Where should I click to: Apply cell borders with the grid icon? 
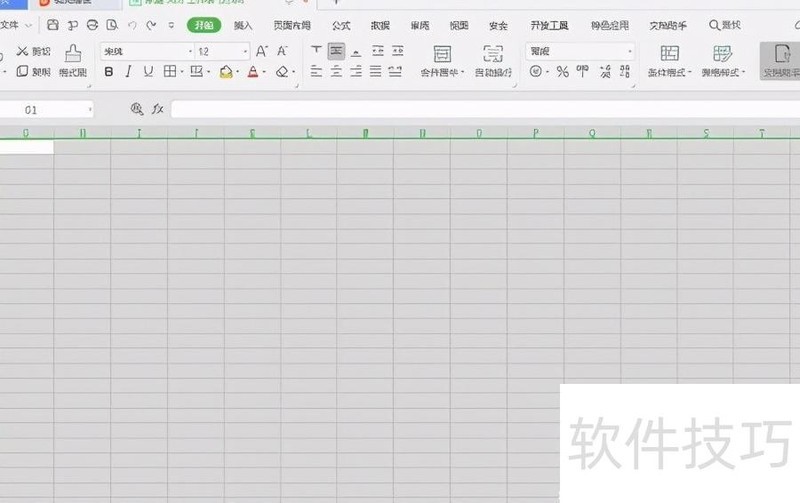[170, 71]
